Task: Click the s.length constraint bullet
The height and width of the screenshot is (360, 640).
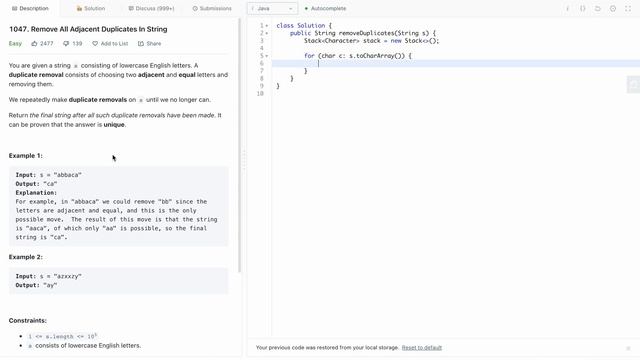Action: pos(62,336)
